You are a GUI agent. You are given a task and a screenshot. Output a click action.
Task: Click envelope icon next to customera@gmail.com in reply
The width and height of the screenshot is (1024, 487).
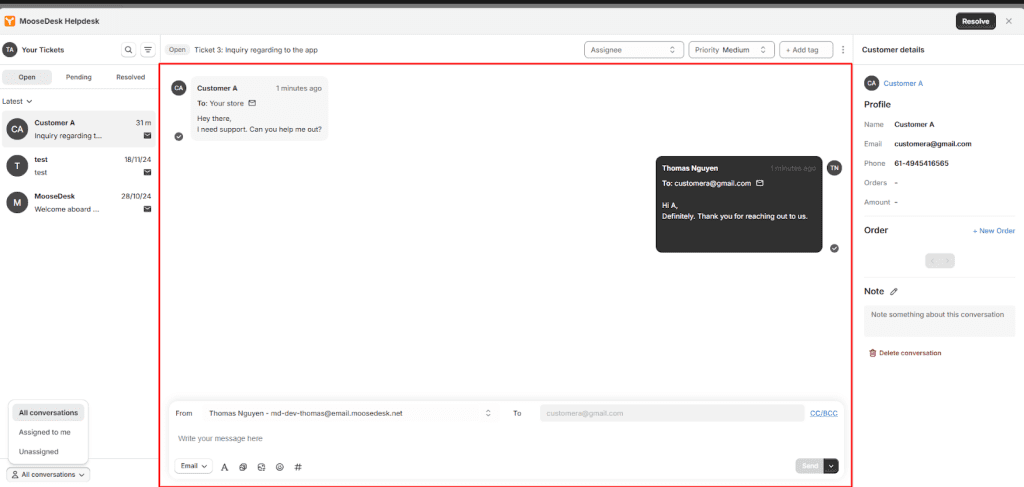tap(760, 183)
